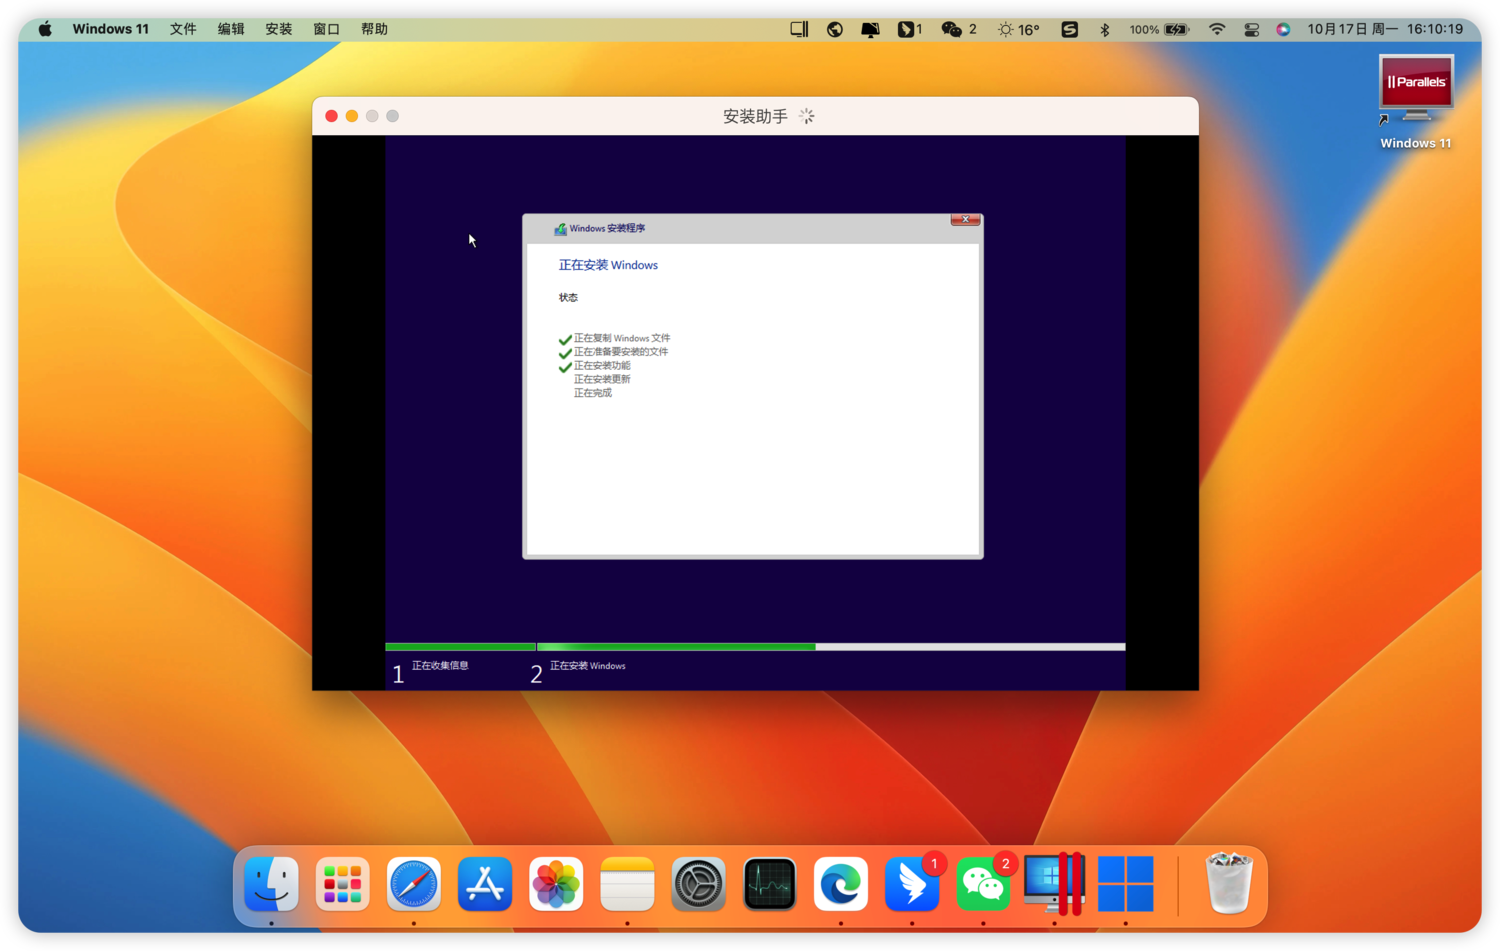Image resolution: width=1500 pixels, height=951 pixels.
Task: Open Control Center icon
Action: pos(1251,29)
